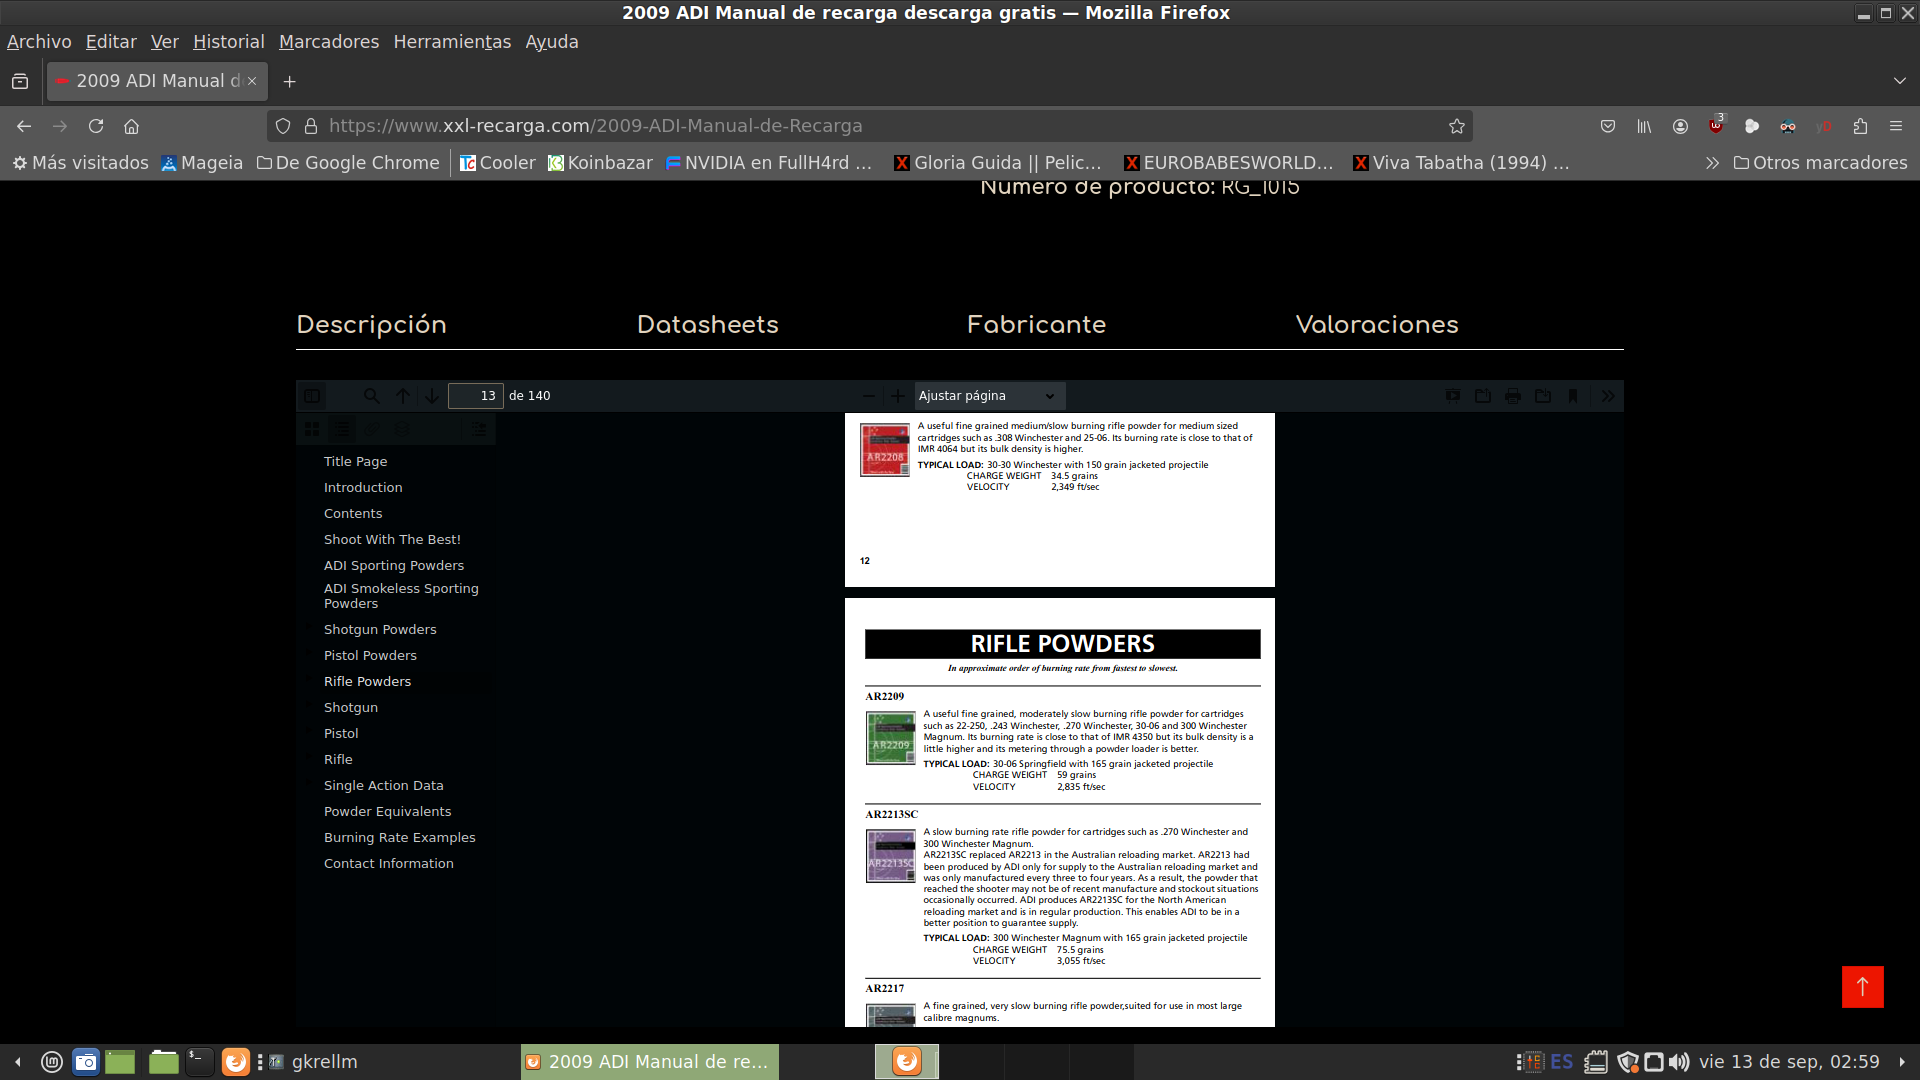This screenshot has height=1080, width=1920.
Task: Click the red scroll-to-top arrow button
Action: [1862, 987]
